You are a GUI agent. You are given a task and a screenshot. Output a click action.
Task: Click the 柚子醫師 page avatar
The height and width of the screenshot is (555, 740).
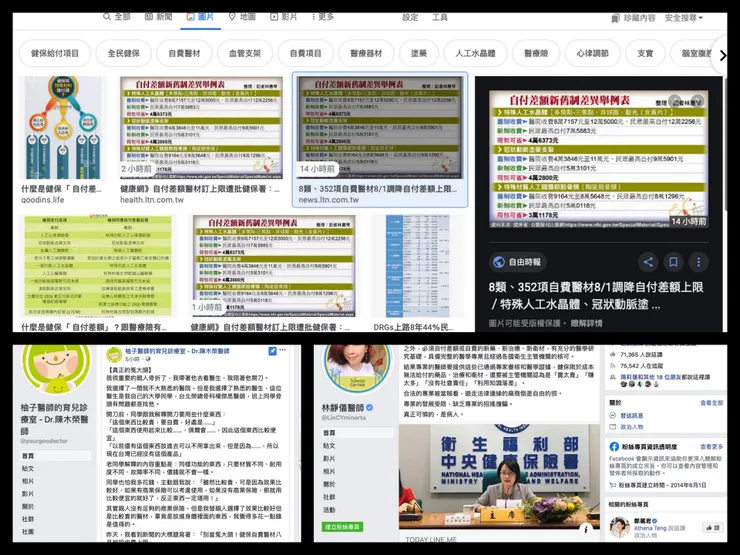pyautogui.click(x=56, y=369)
